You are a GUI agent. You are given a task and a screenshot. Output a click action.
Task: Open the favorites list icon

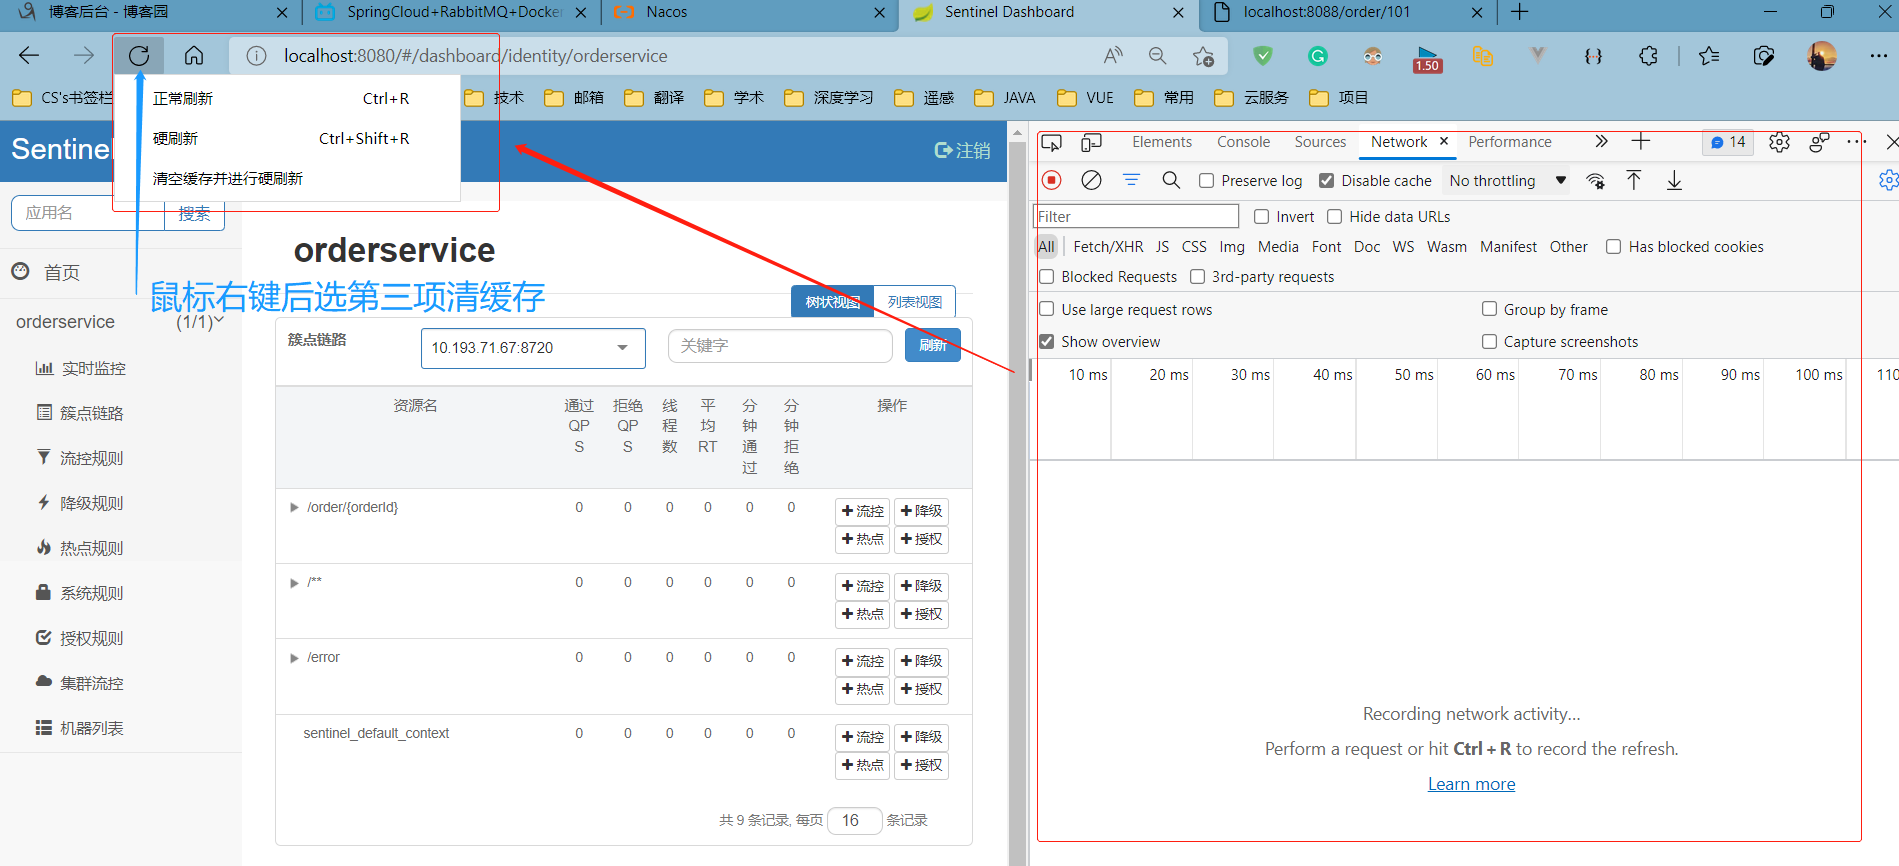(x=1709, y=56)
